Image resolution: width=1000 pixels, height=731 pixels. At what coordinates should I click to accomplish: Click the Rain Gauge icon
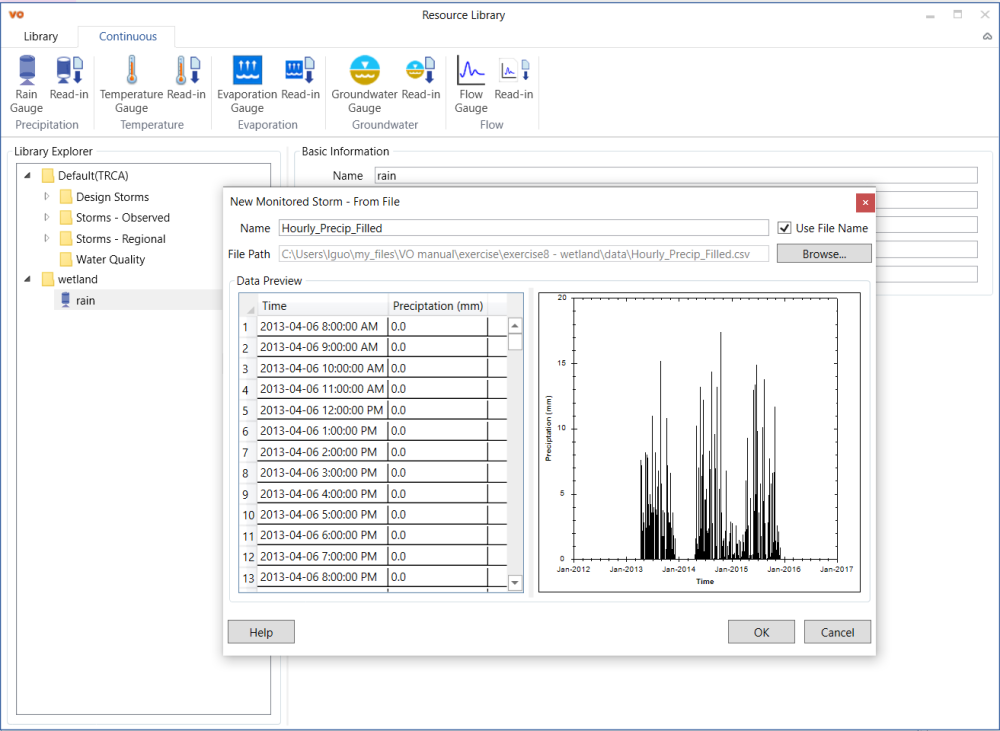(27, 72)
